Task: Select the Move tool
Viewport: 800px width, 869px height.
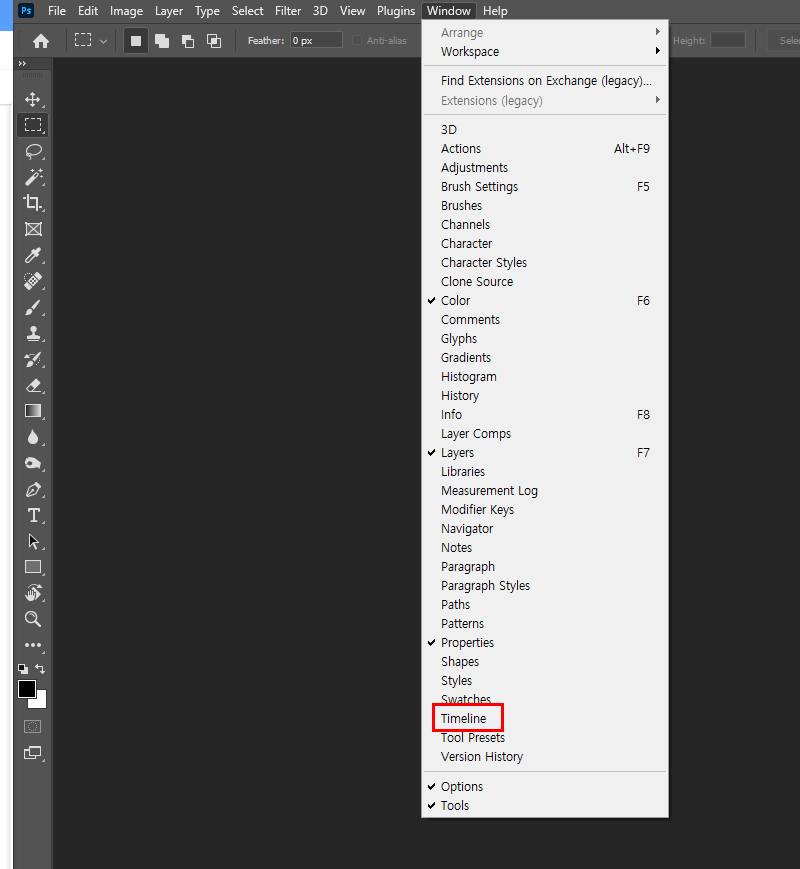Action: pyautogui.click(x=33, y=99)
